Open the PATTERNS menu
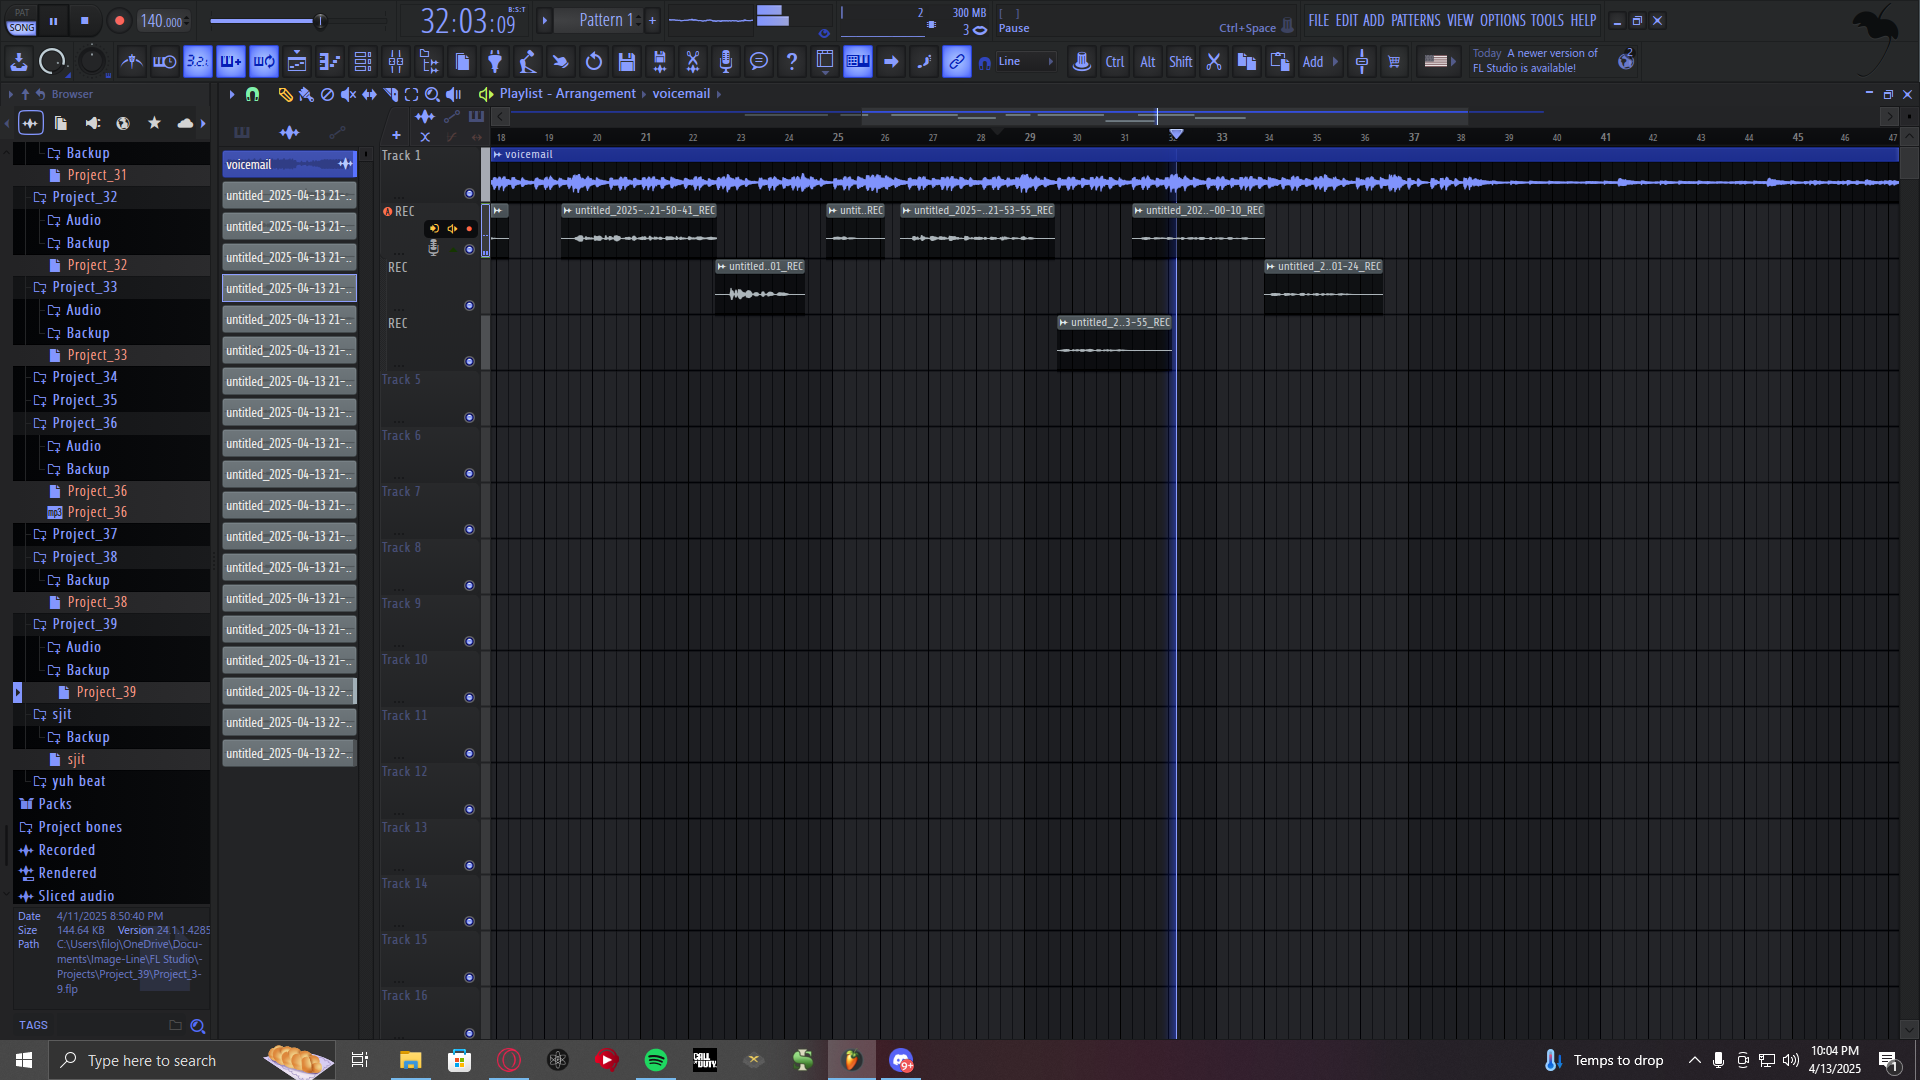1920x1080 pixels. tap(1415, 20)
